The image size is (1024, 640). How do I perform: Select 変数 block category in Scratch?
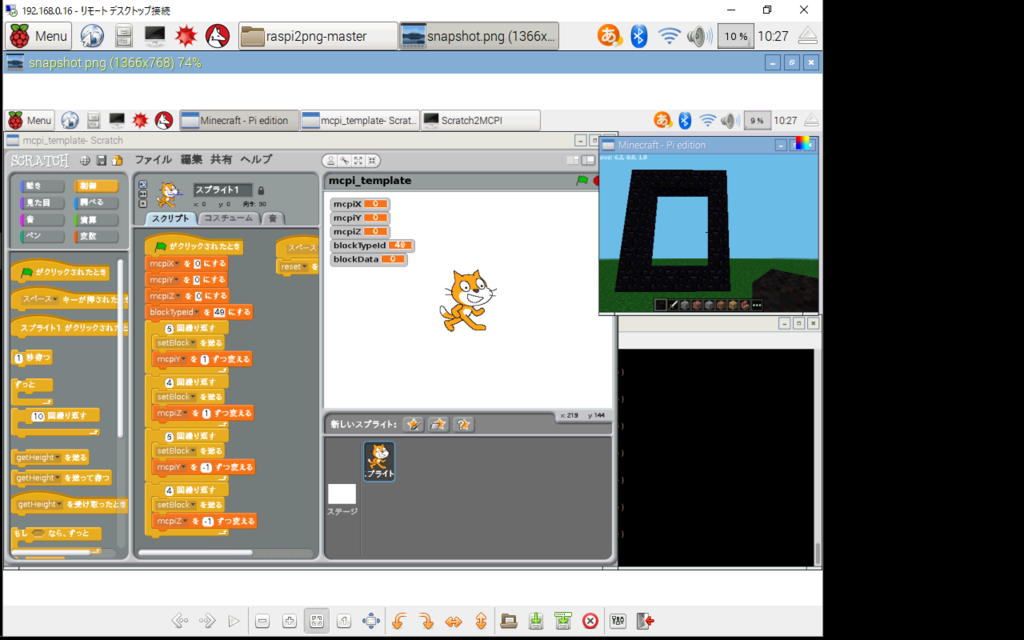click(97, 236)
